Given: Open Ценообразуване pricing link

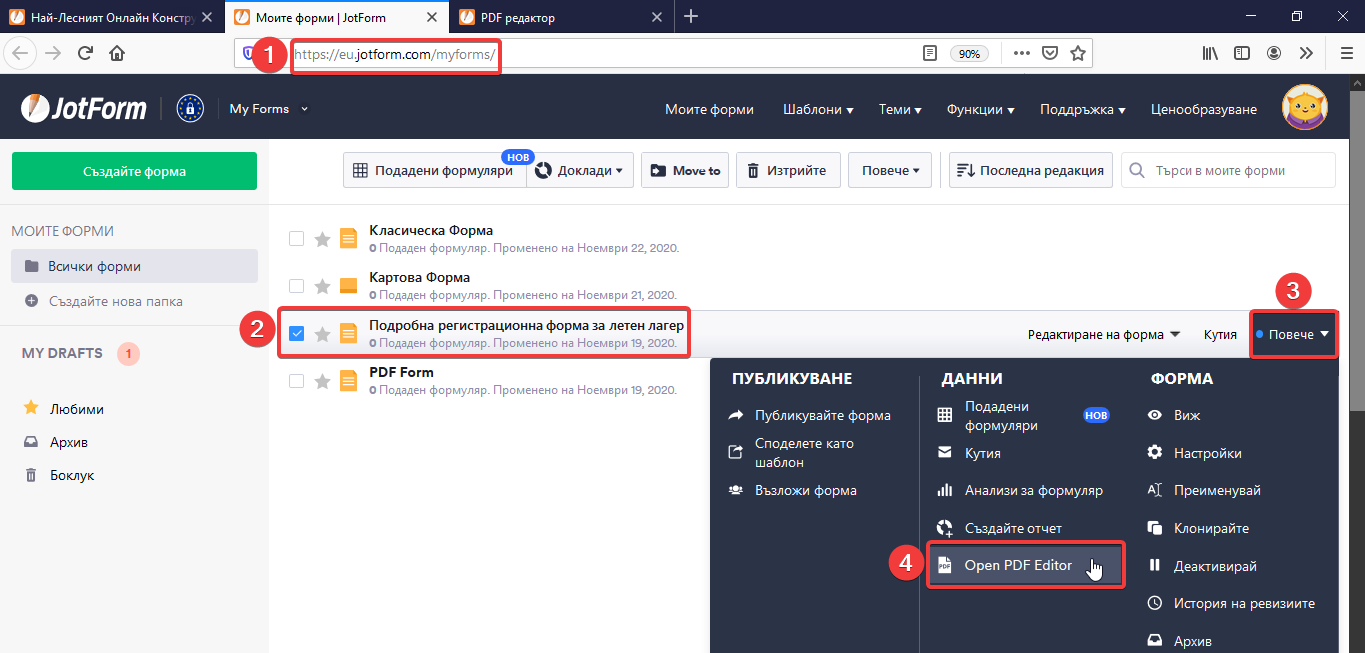Looking at the screenshot, I should pyautogui.click(x=1203, y=110).
